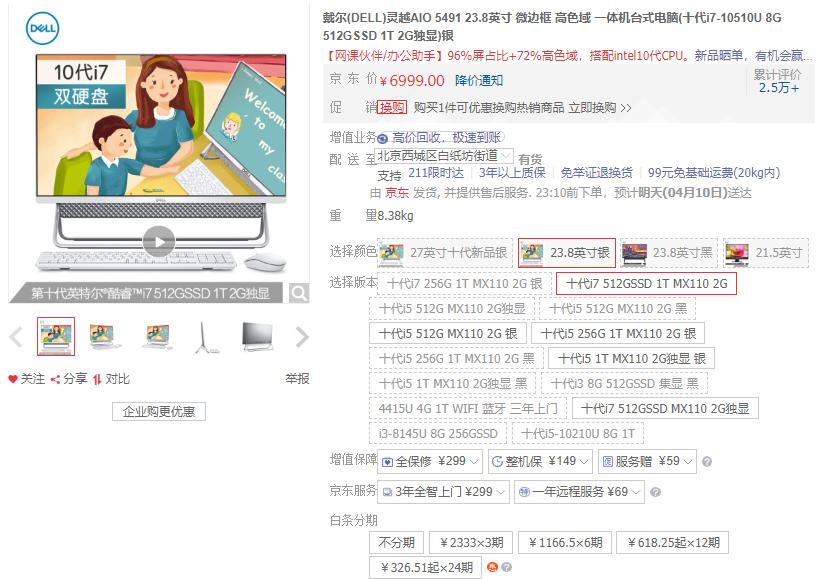
Task: Click the 降价通知 price alert link
Action: click(x=479, y=80)
